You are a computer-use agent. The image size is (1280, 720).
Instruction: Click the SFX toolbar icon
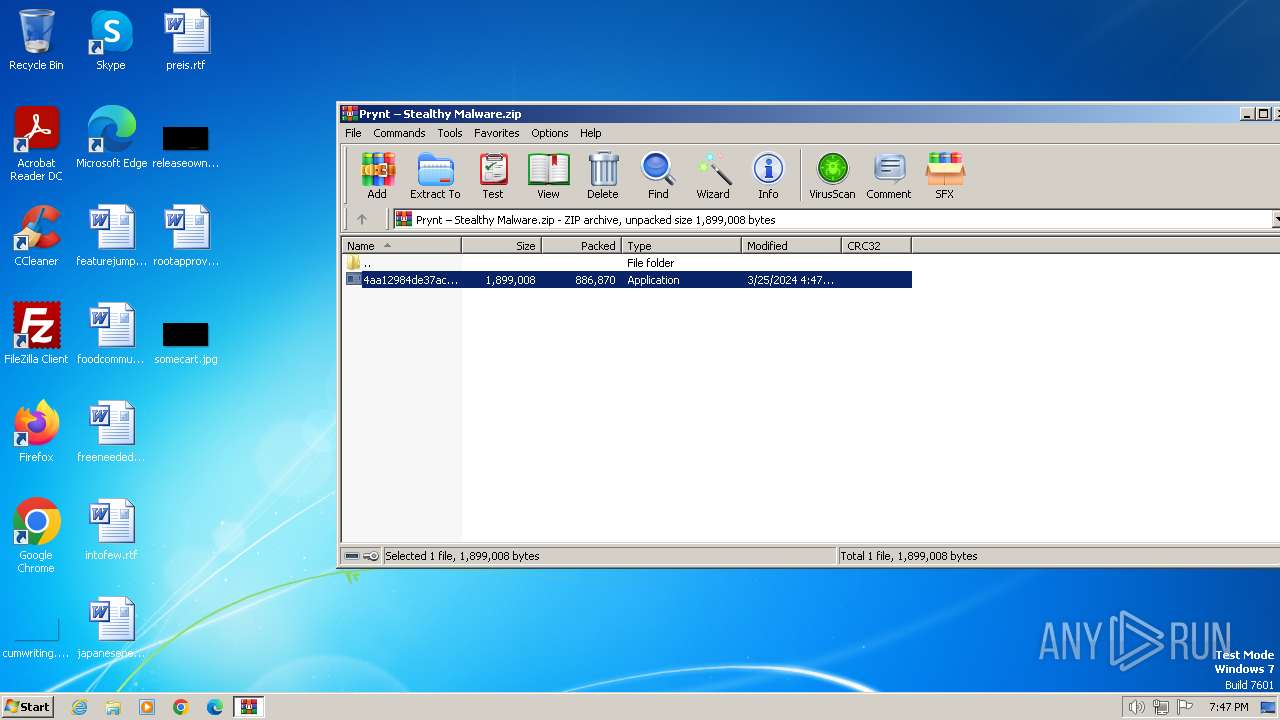(944, 176)
